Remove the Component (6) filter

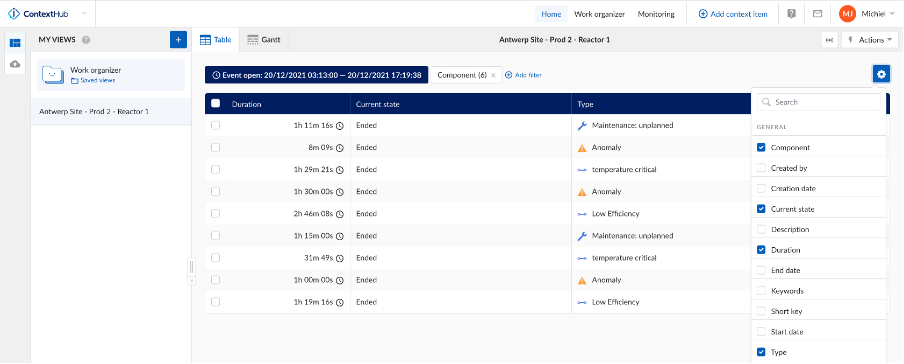(493, 75)
